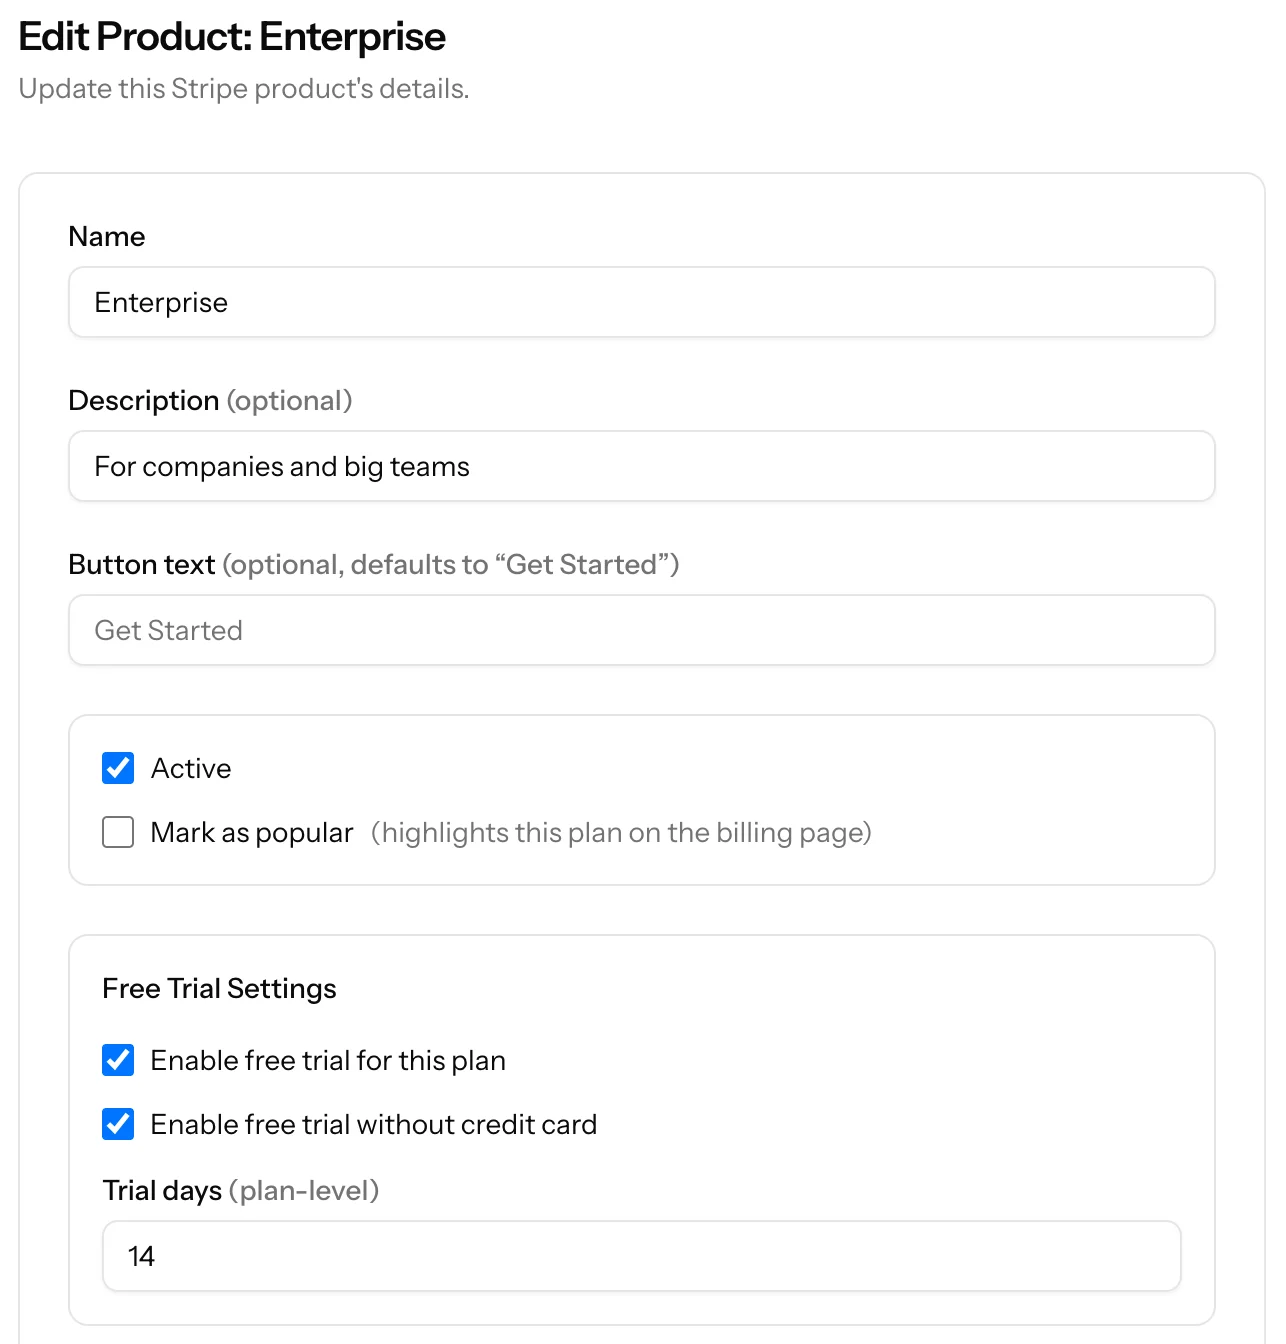The image size is (1286, 1344).
Task: Place cursor in companies and big teams description
Action: pyautogui.click(x=640, y=466)
